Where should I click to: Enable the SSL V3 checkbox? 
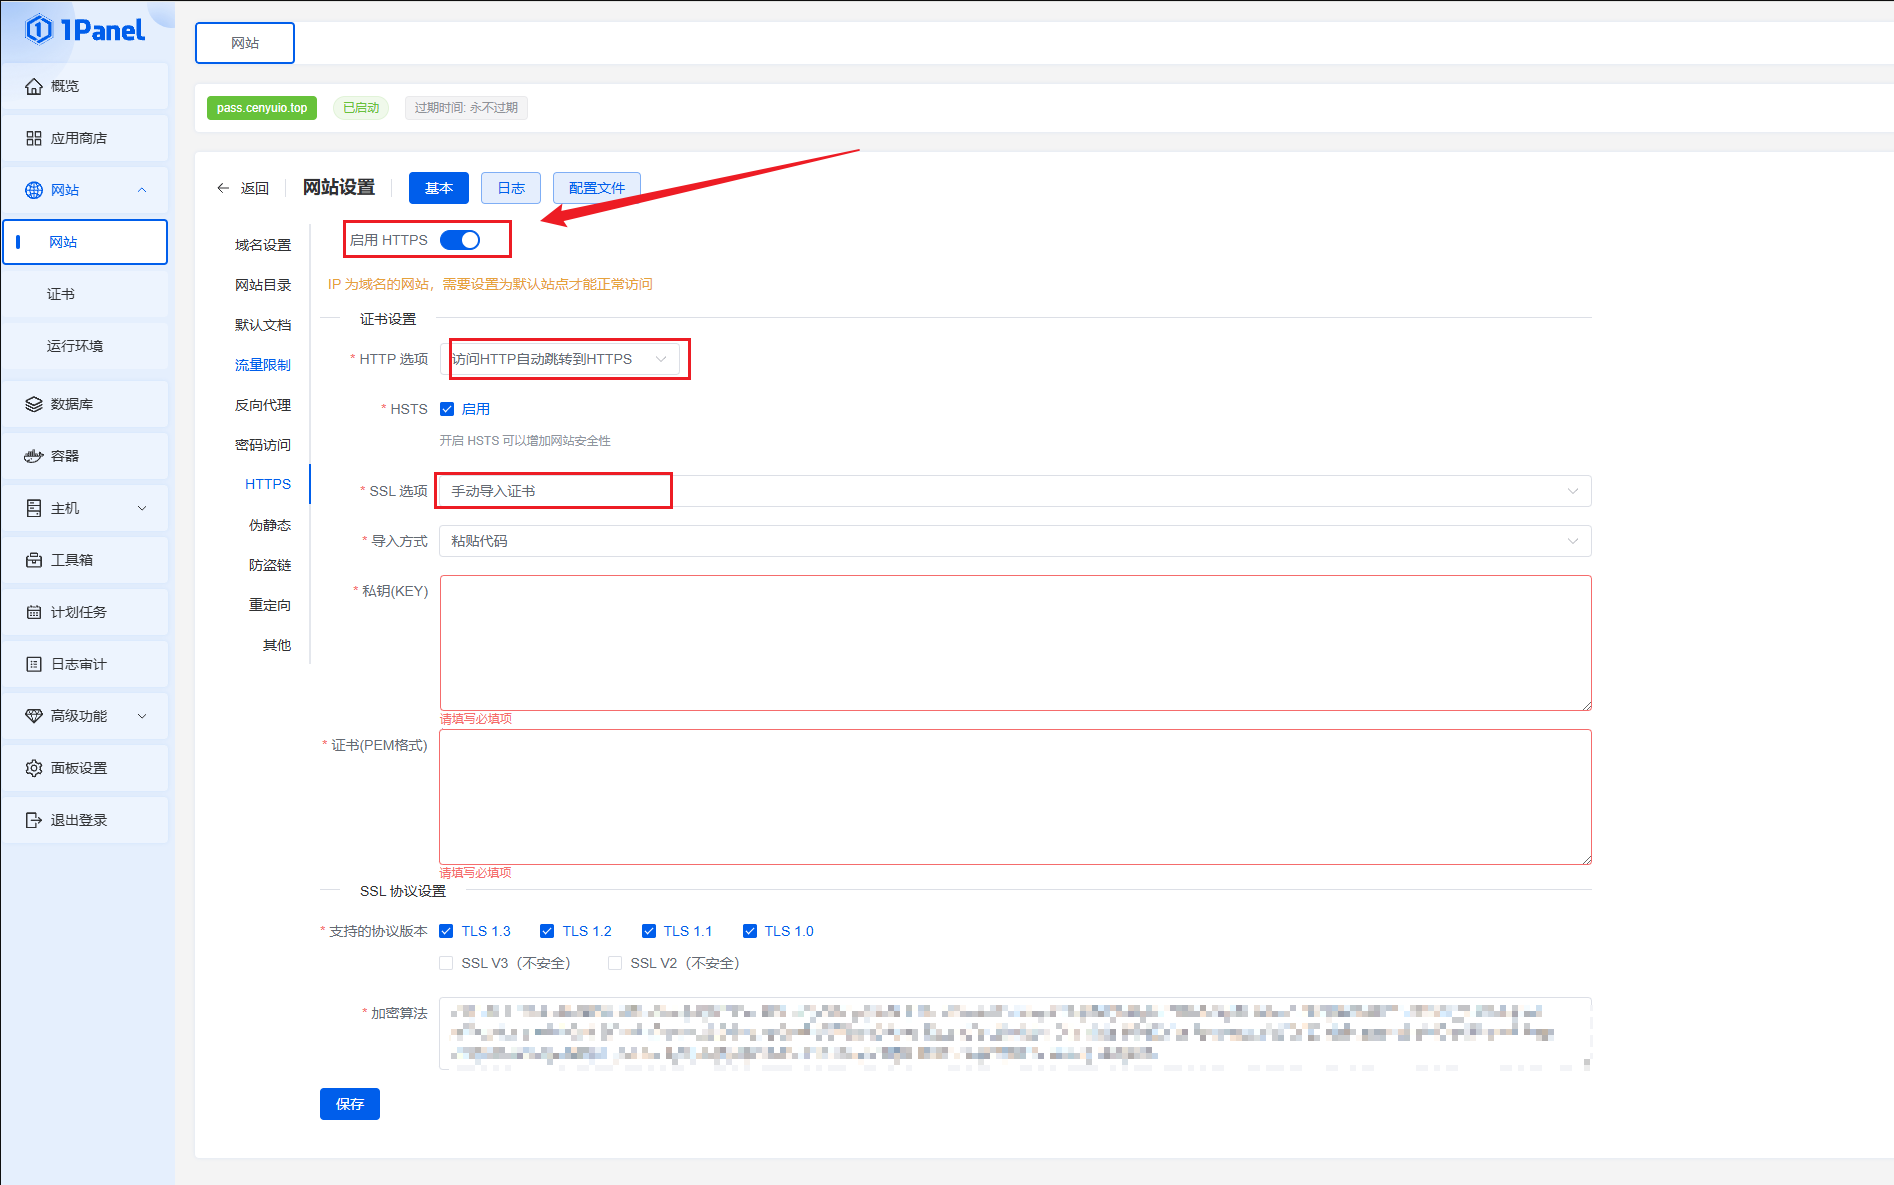coord(446,963)
